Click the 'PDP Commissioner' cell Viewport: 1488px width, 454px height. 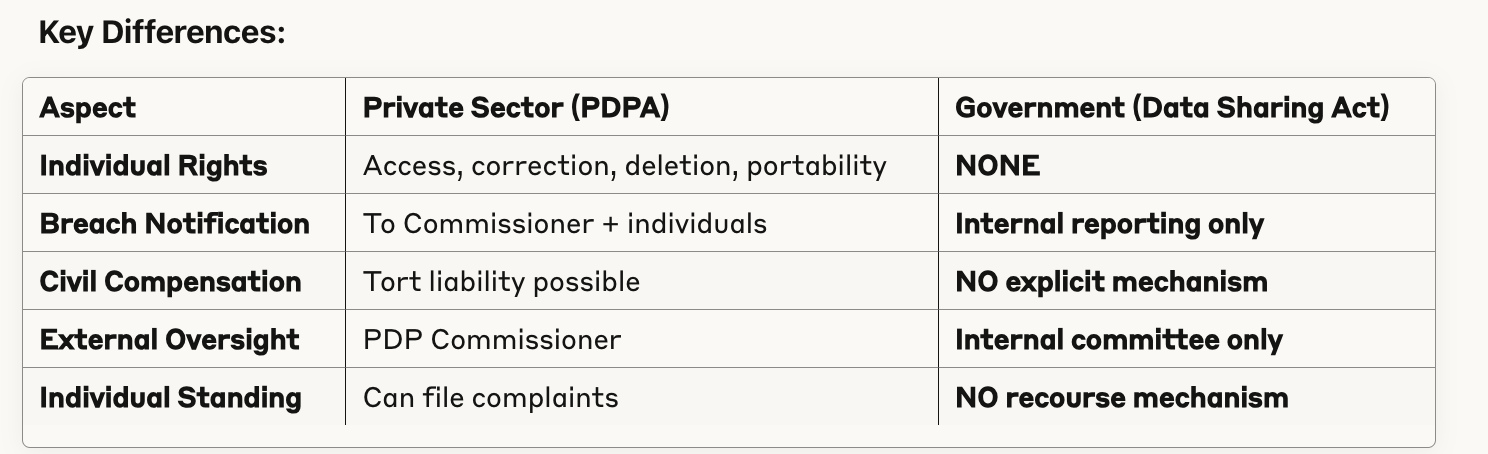pyautogui.click(x=491, y=340)
